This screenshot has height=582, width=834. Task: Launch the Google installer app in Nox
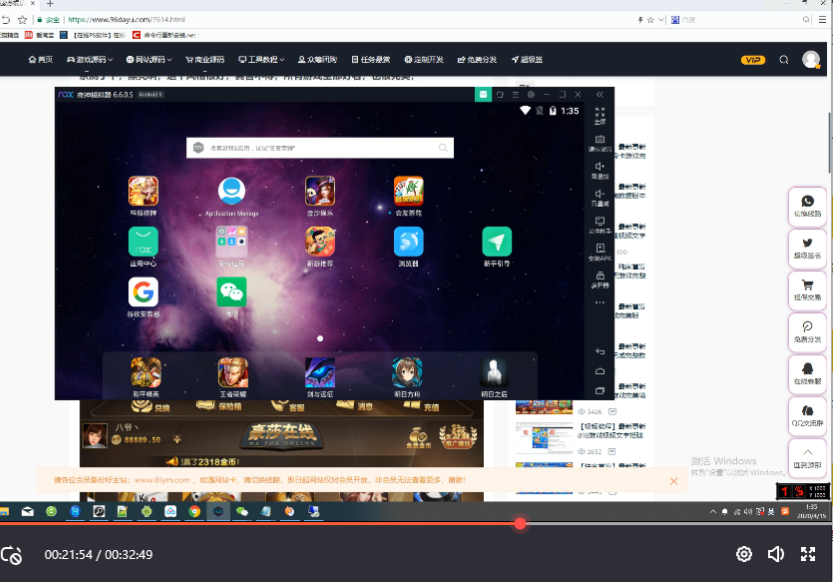(x=143, y=292)
